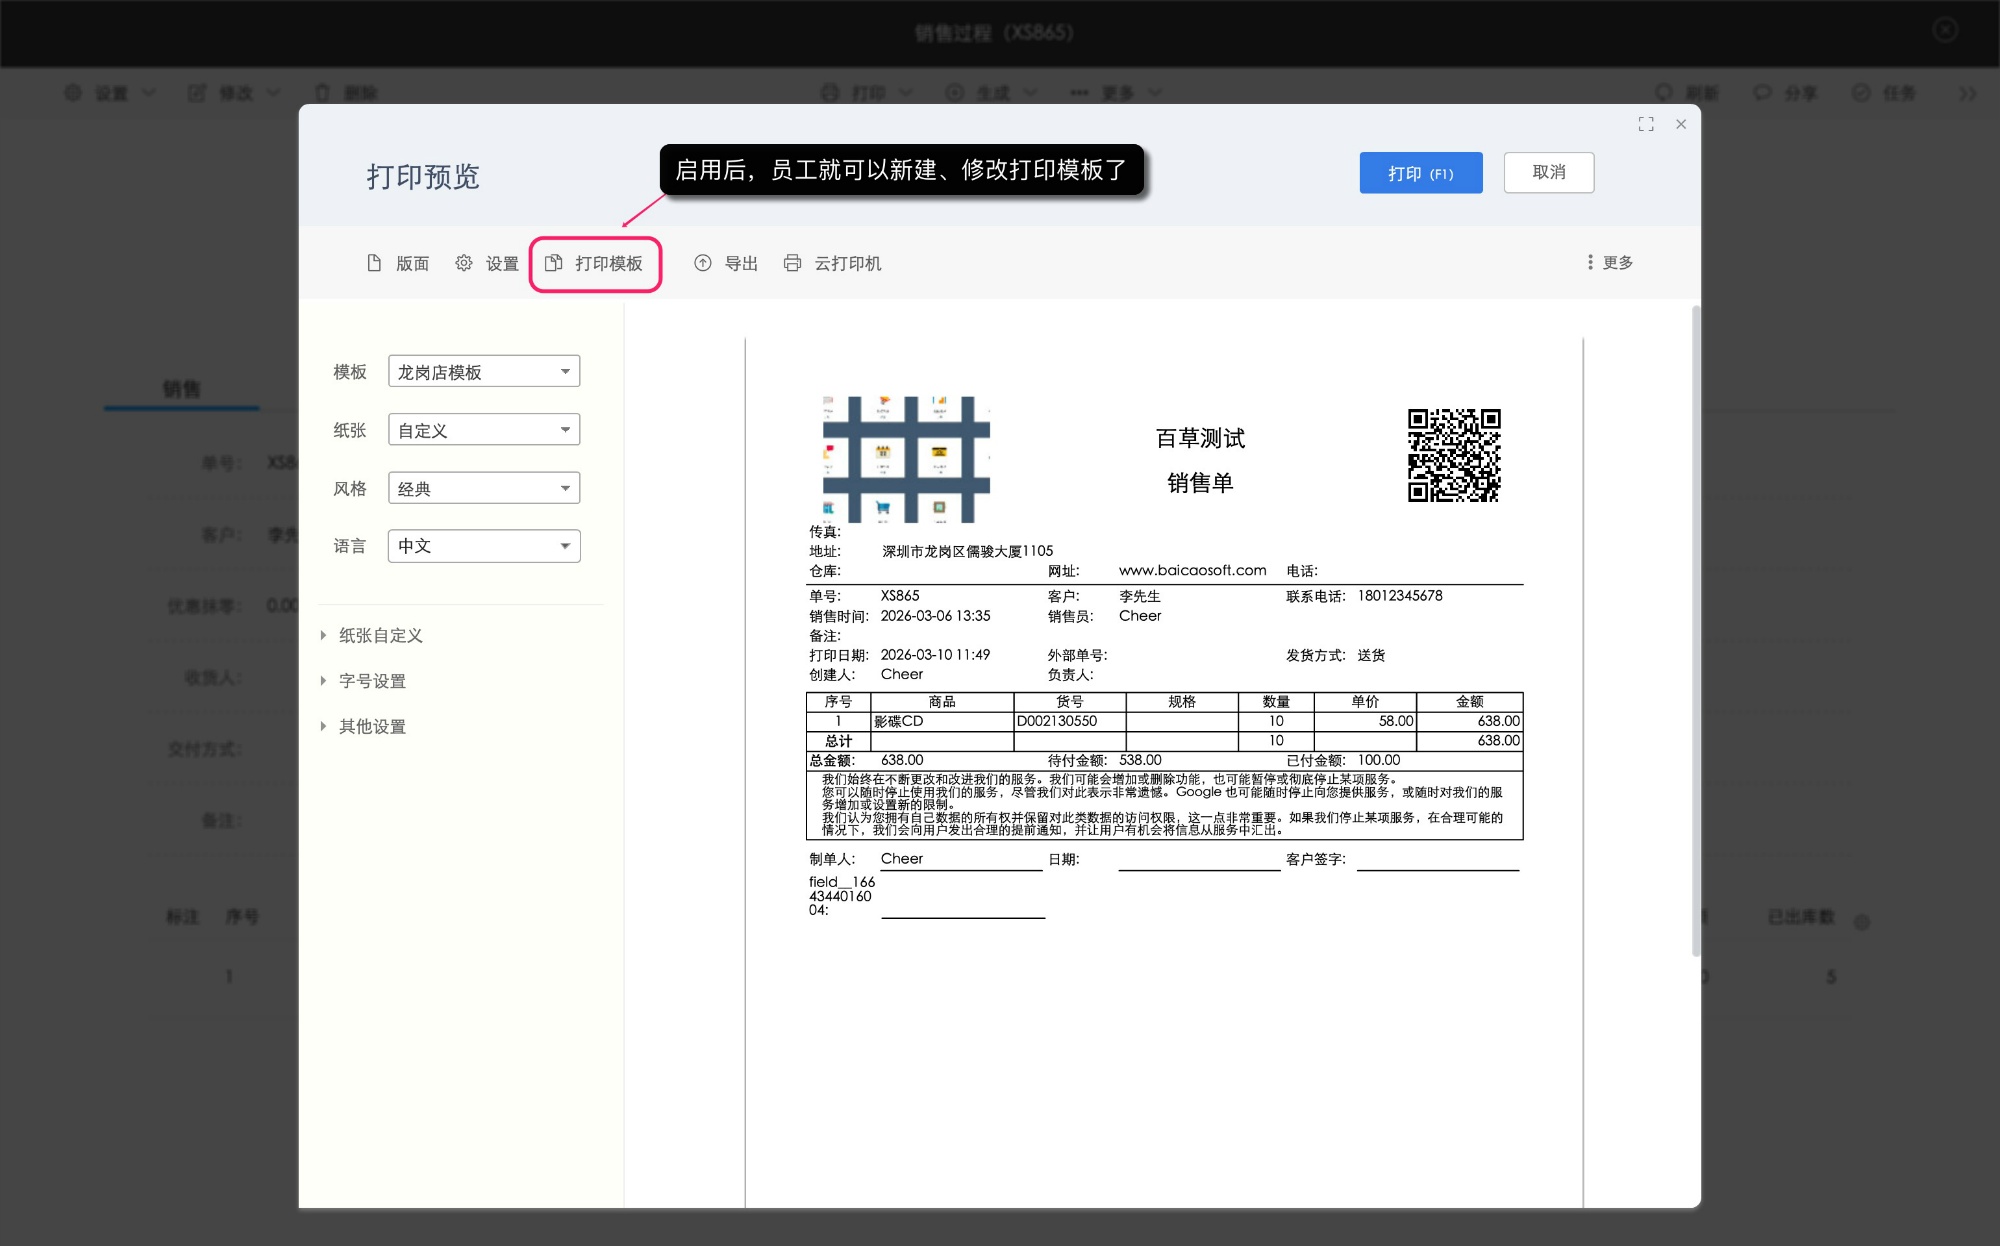Select the 导出 export icon

click(727, 263)
